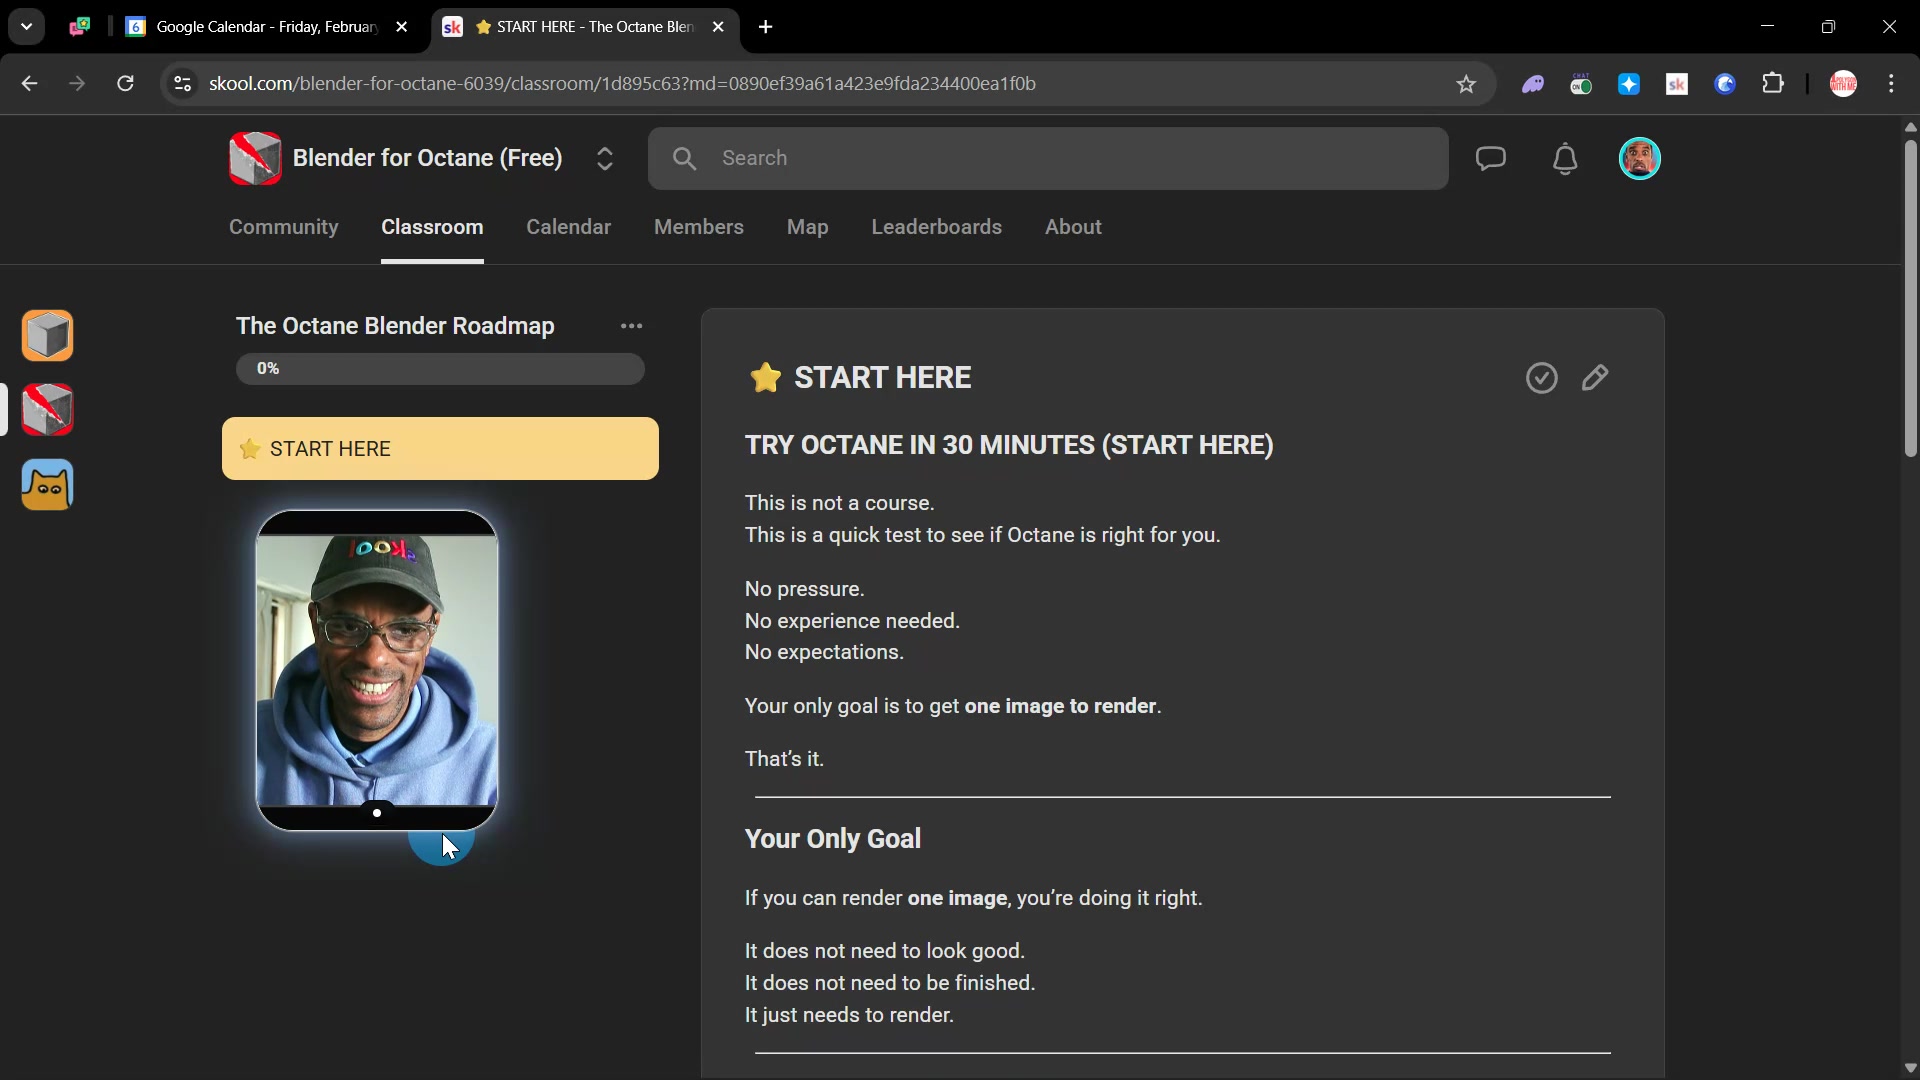Open the Roadmap three-dots options menu

[631, 326]
